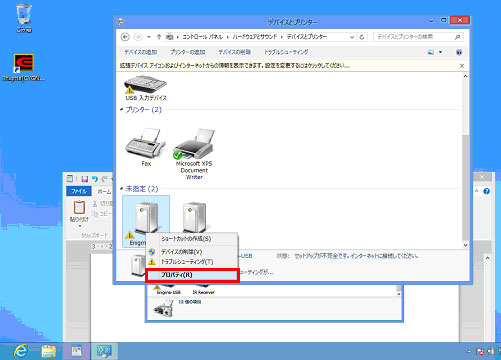501x360 pixels.
Task: Expand the 貼り付け dropdown arrow in WordPad
Action: 79,226
